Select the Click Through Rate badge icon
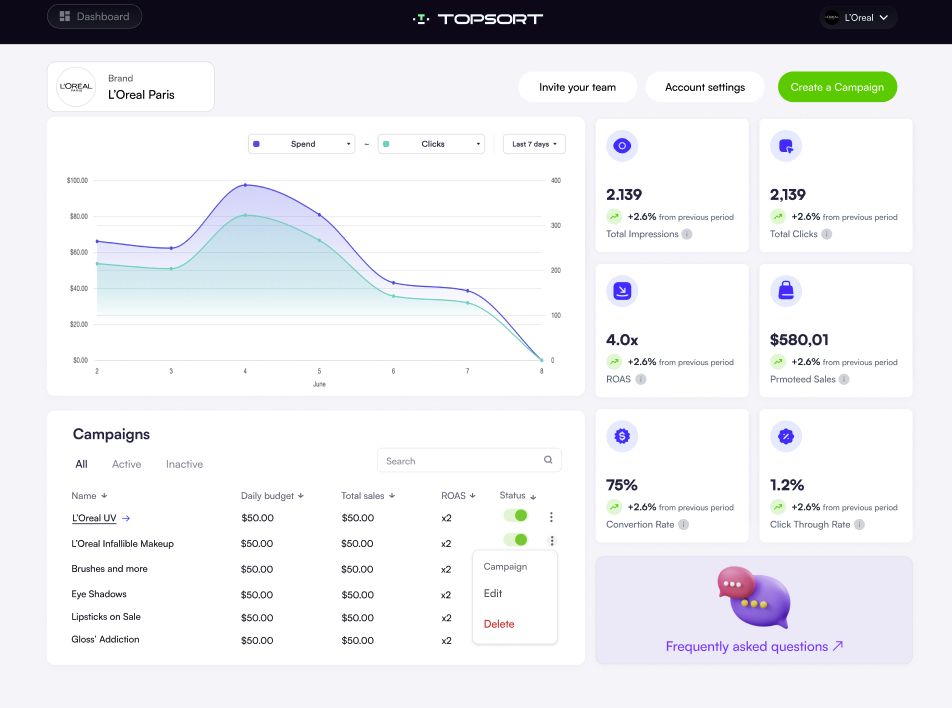The height and width of the screenshot is (708, 952). pyautogui.click(x=786, y=436)
